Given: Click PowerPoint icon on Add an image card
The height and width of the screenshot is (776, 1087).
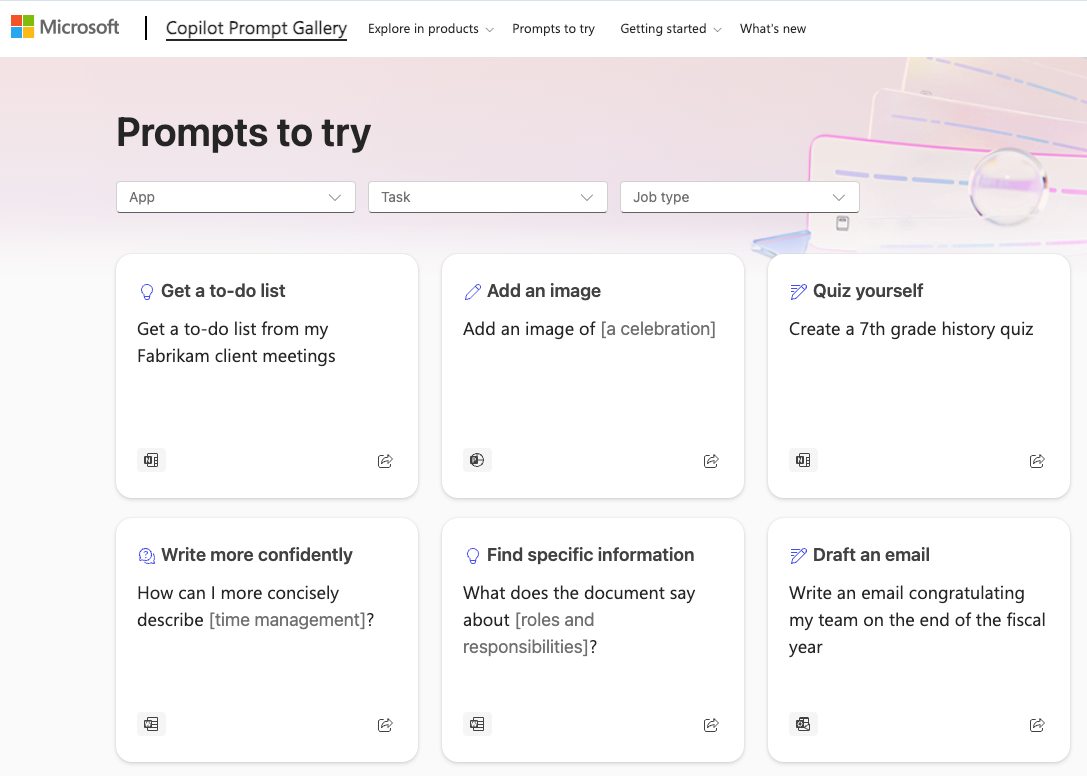Looking at the screenshot, I should click(x=477, y=460).
